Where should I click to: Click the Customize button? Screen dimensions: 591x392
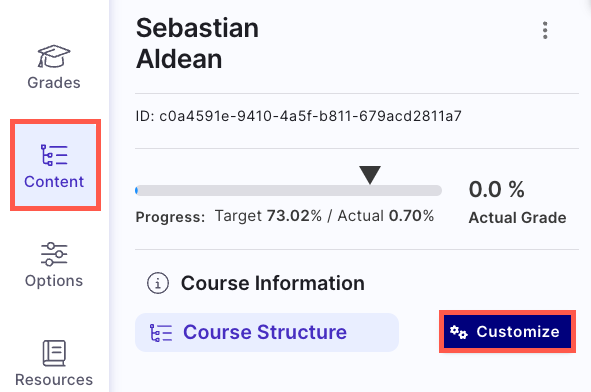point(507,332)
